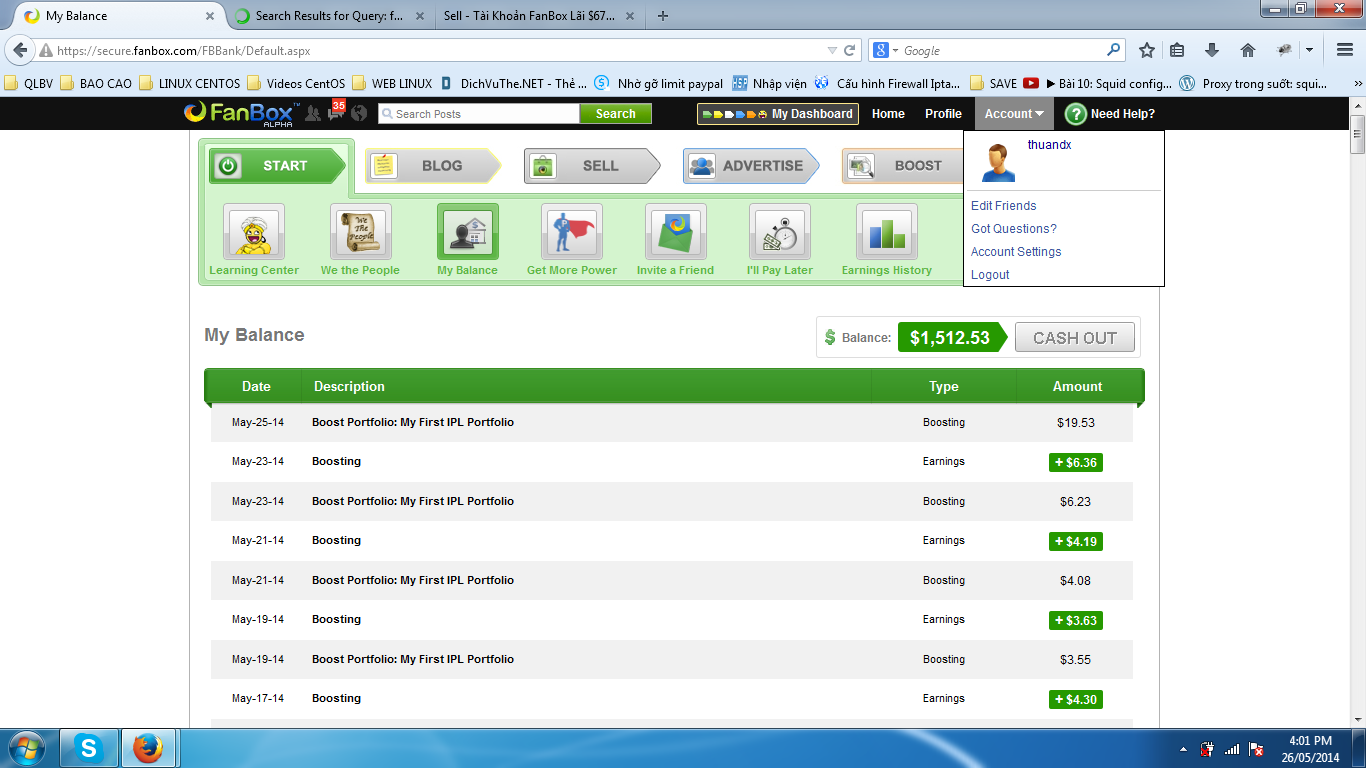Click the globe icon in the FanBox header
This screenshot has width=1366, height=768.
point(359,114)
